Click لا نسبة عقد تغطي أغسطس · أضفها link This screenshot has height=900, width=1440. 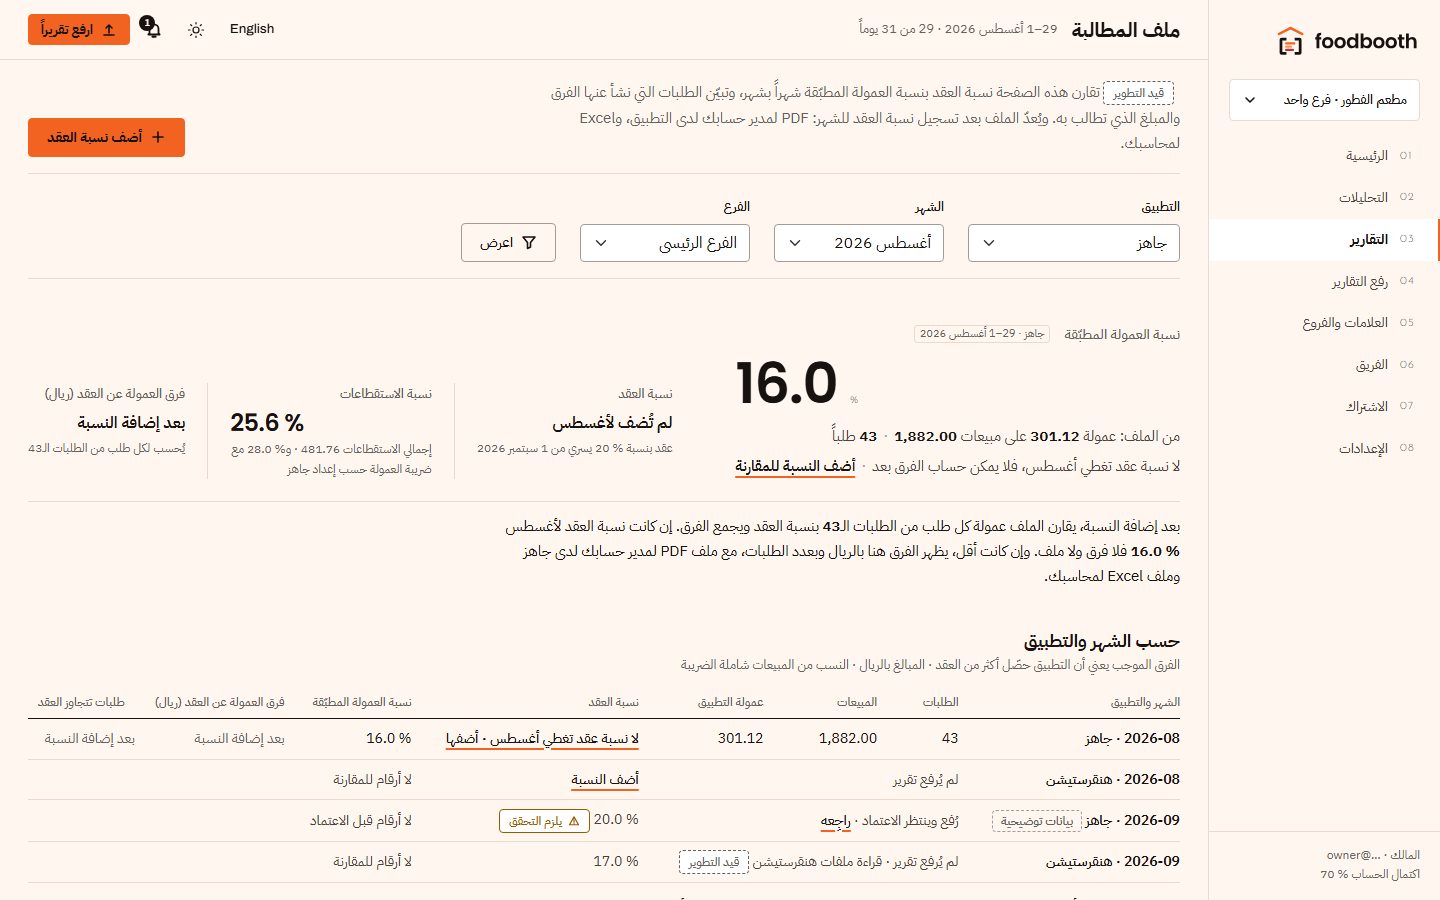(542, 739)
